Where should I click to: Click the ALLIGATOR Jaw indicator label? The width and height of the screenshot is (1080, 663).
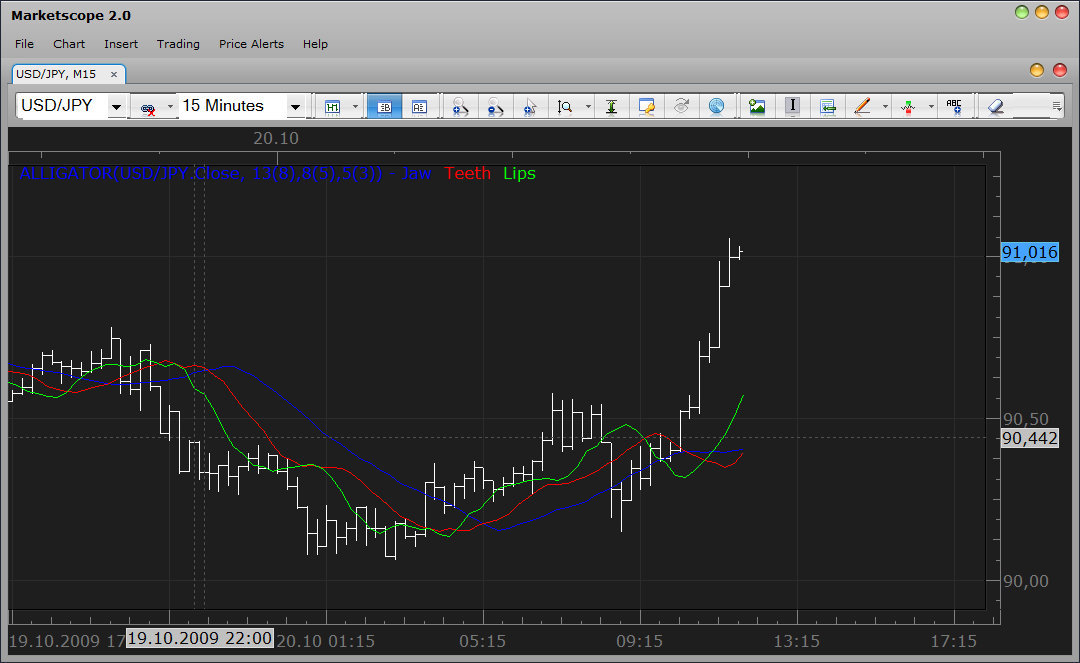coord(225,173)
